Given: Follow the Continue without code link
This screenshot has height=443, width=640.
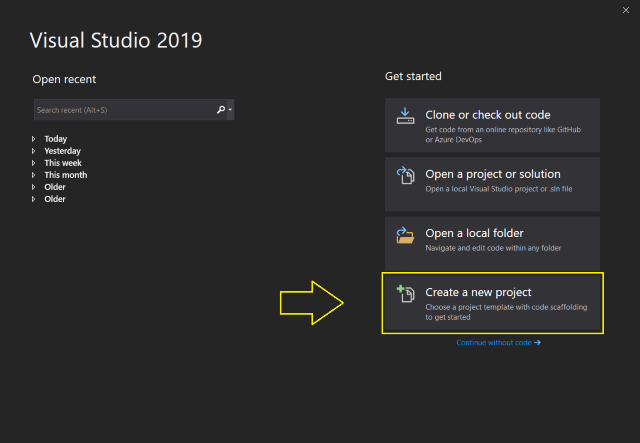Looking at the screenshot, I should click(498, 343).
